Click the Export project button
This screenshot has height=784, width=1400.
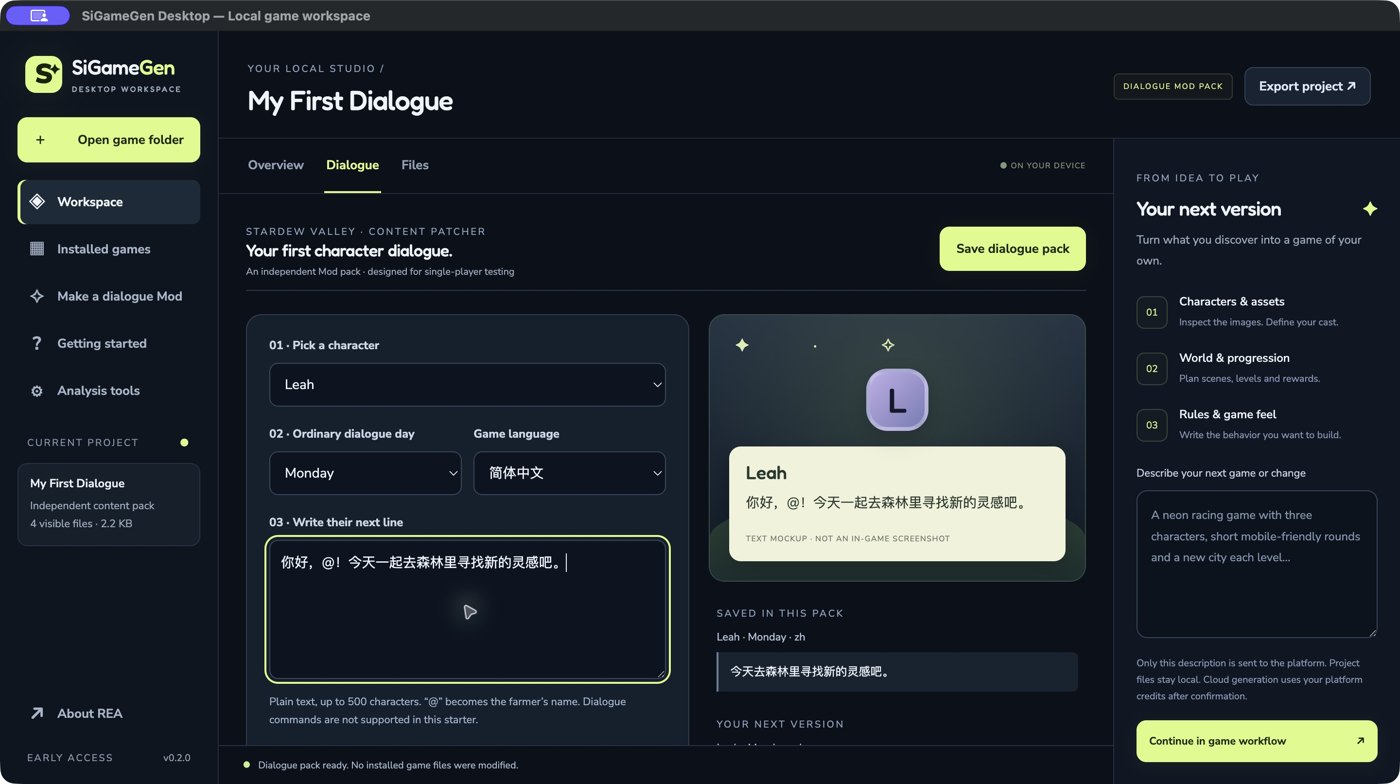coord(1307,86)
